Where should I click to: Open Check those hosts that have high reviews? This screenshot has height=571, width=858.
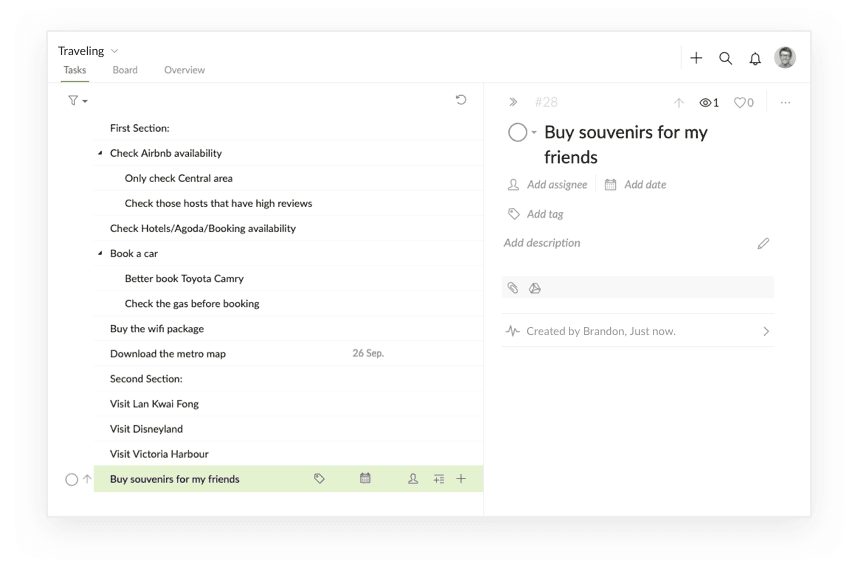[288, 203]
